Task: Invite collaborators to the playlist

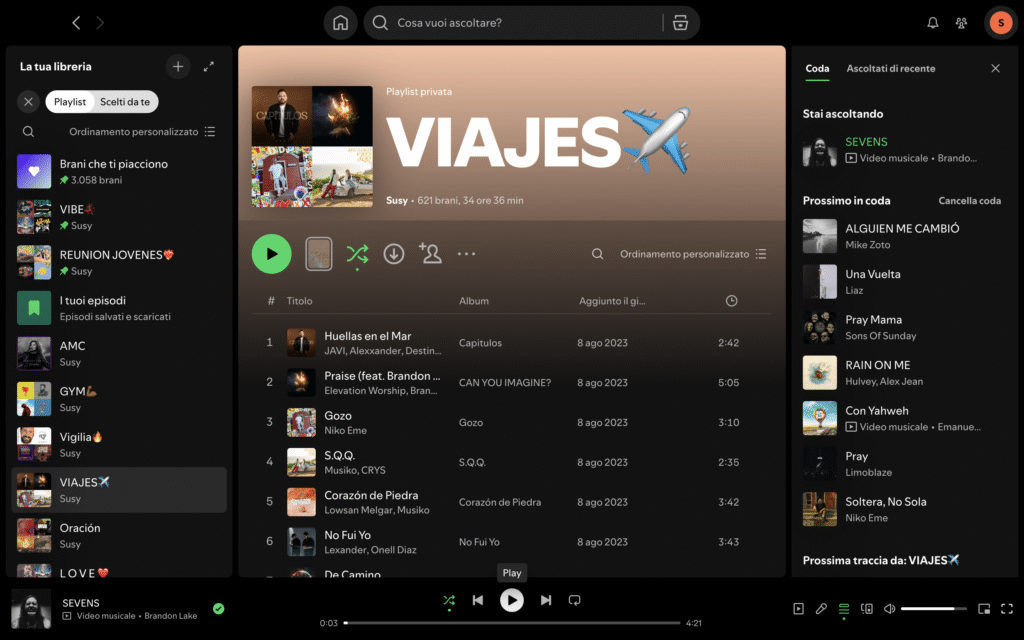Action: [x=430, y=253]
